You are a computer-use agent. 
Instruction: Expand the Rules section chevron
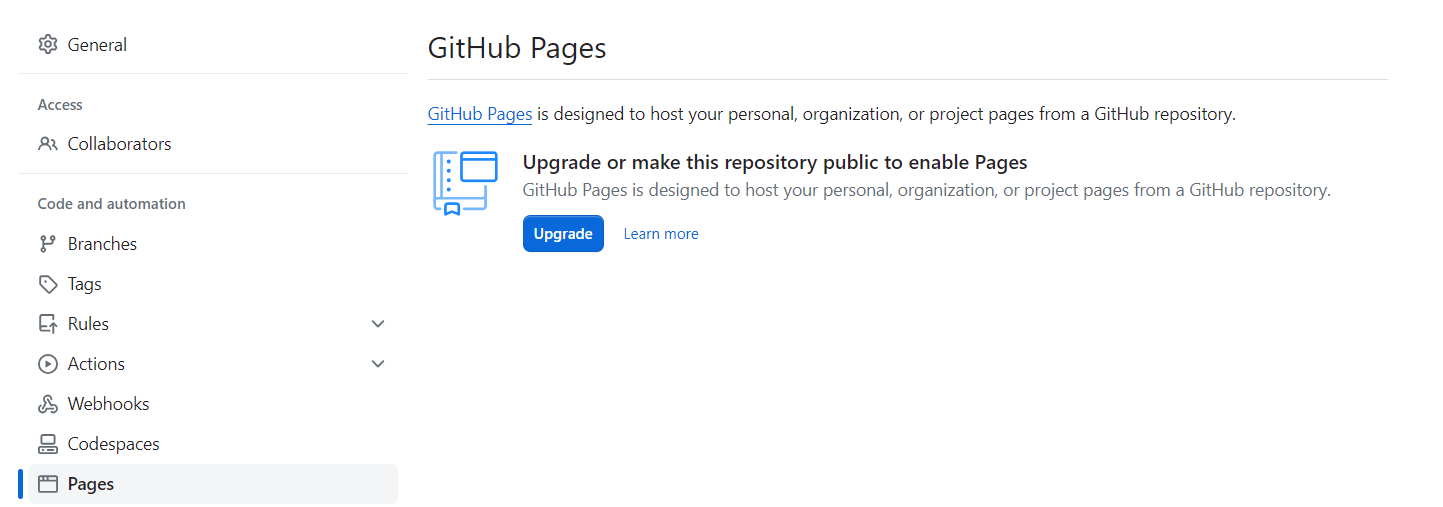[x=378, y=324]
